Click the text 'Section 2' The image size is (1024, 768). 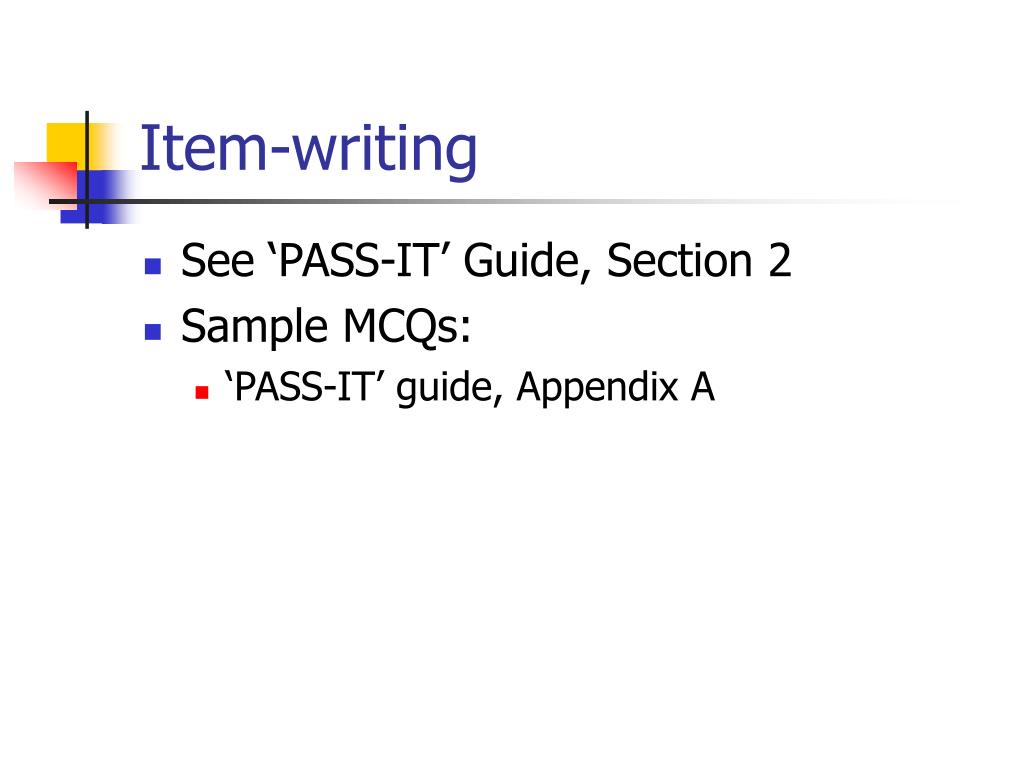pos(699,261)
